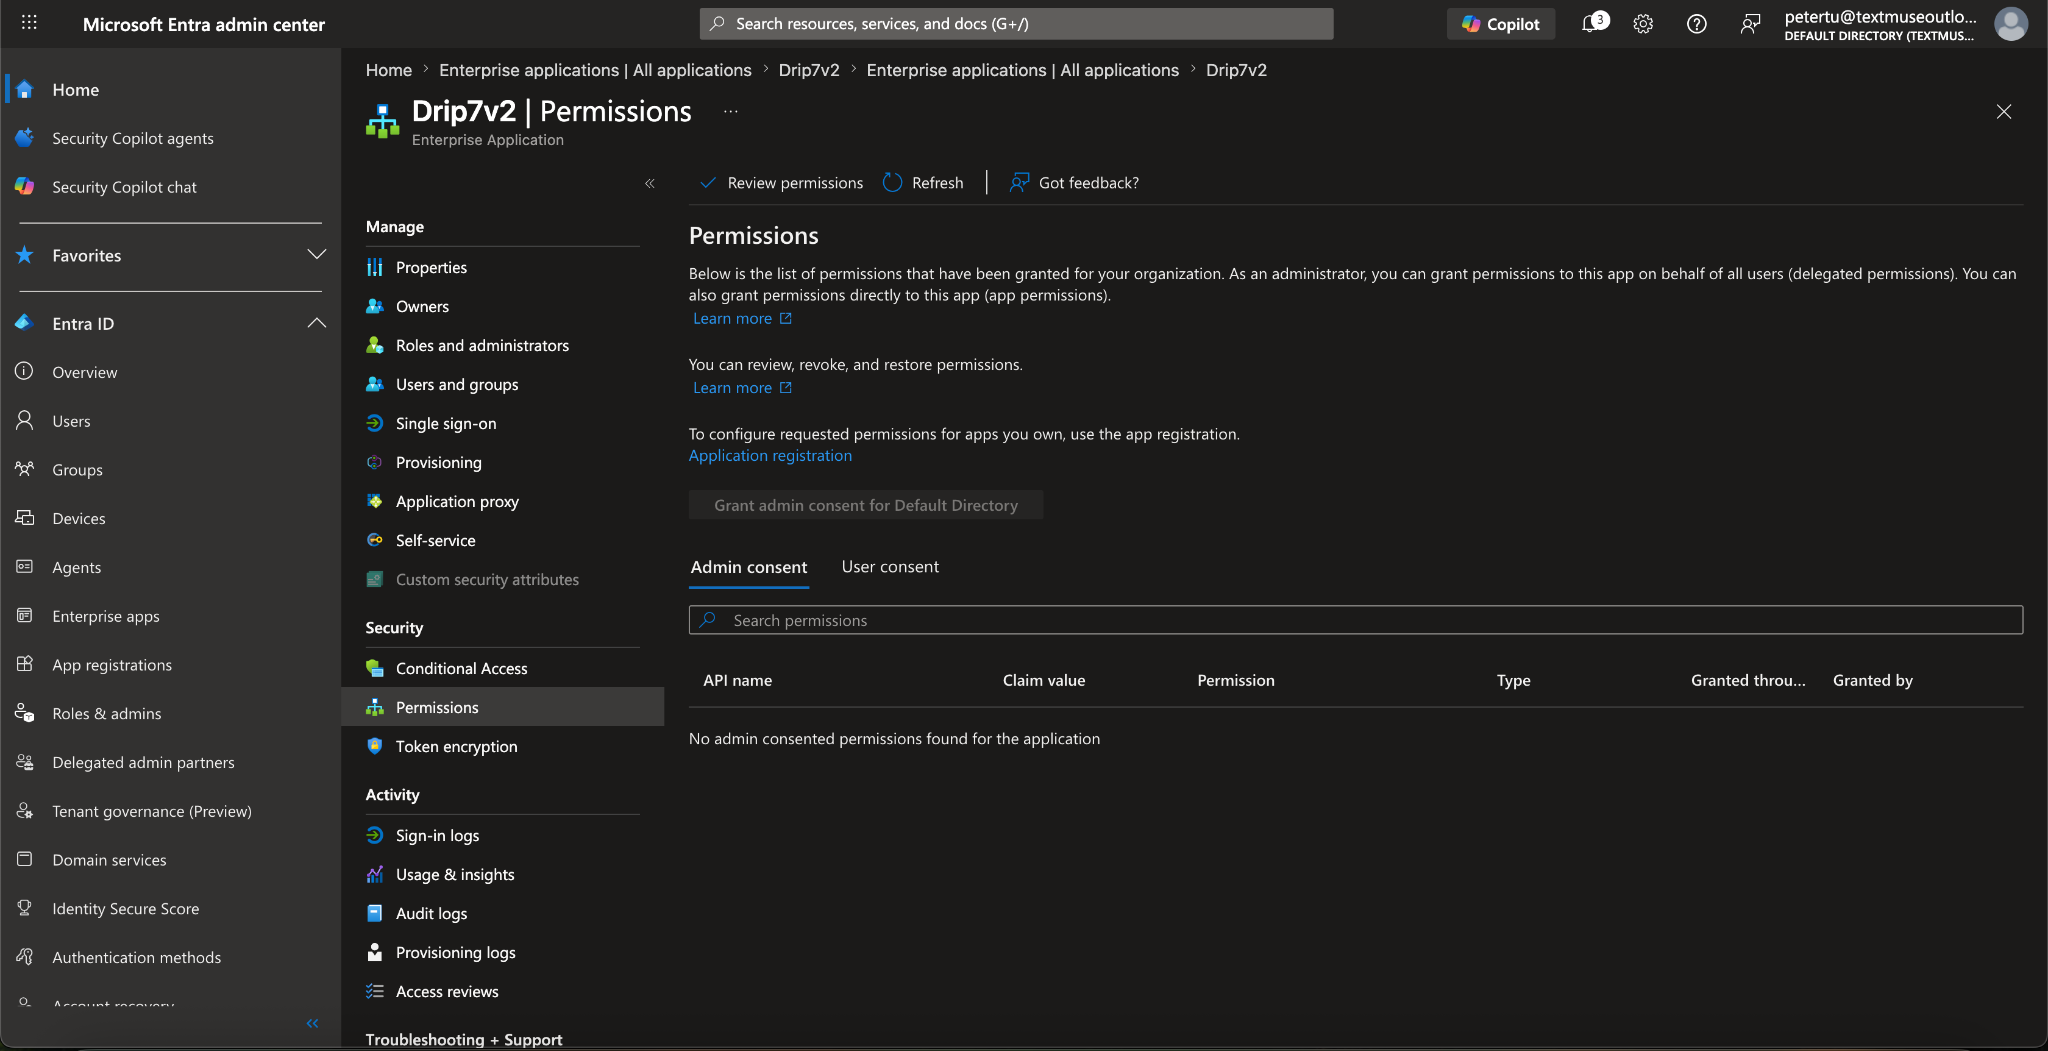Open Users in left navigation
The height and width of the screenshot is (1051, 2048).
[71, 421]
